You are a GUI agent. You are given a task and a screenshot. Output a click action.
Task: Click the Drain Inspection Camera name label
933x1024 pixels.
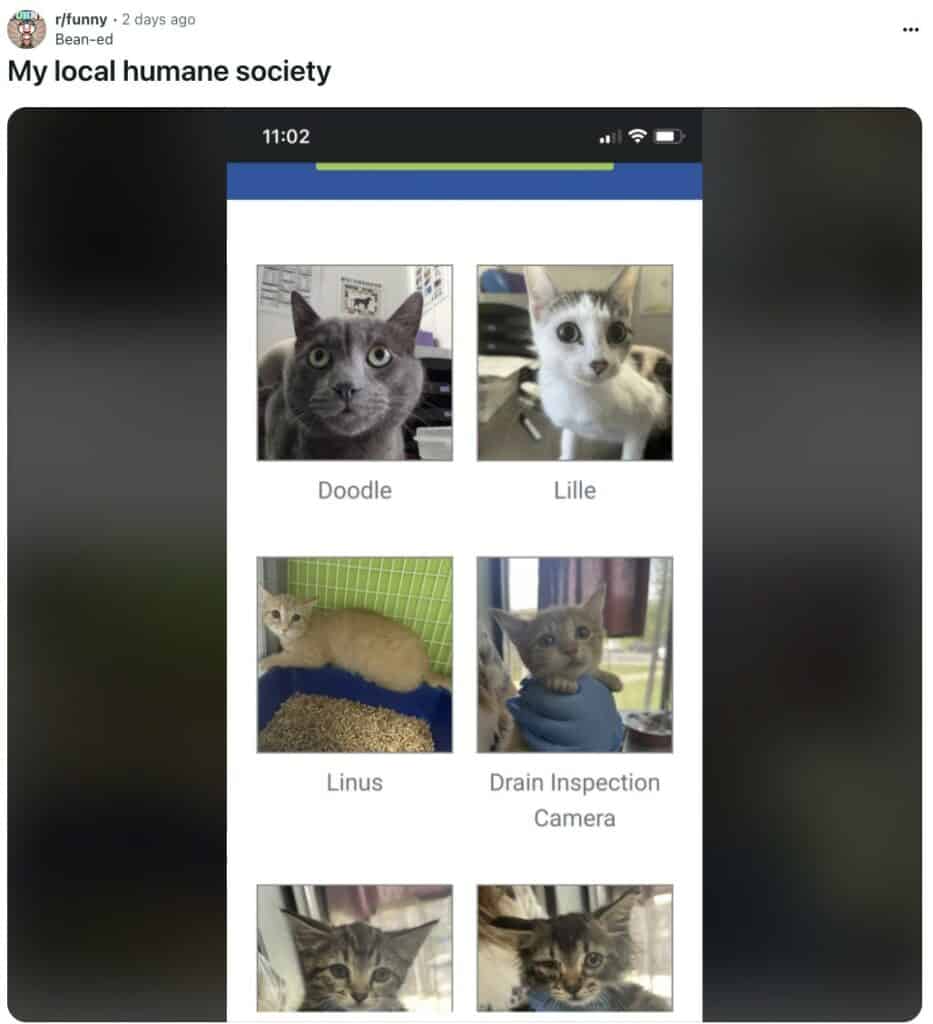[x=575, y=800]
